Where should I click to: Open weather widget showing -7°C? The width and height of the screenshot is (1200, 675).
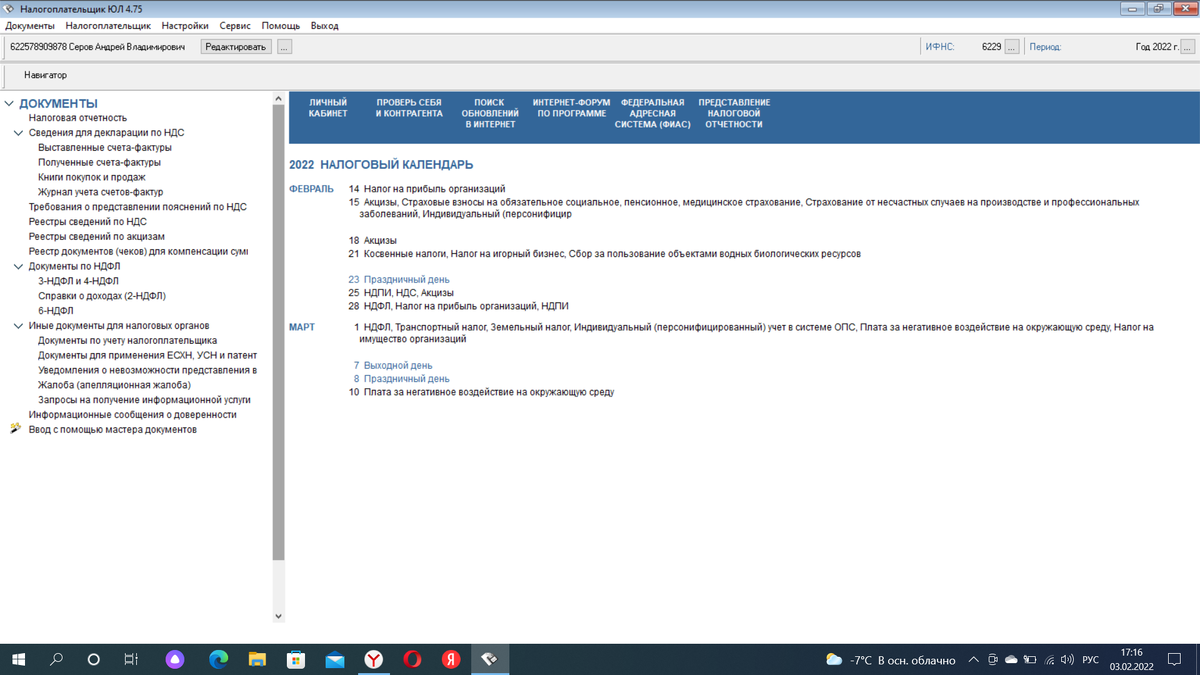[x=891, y=660]
